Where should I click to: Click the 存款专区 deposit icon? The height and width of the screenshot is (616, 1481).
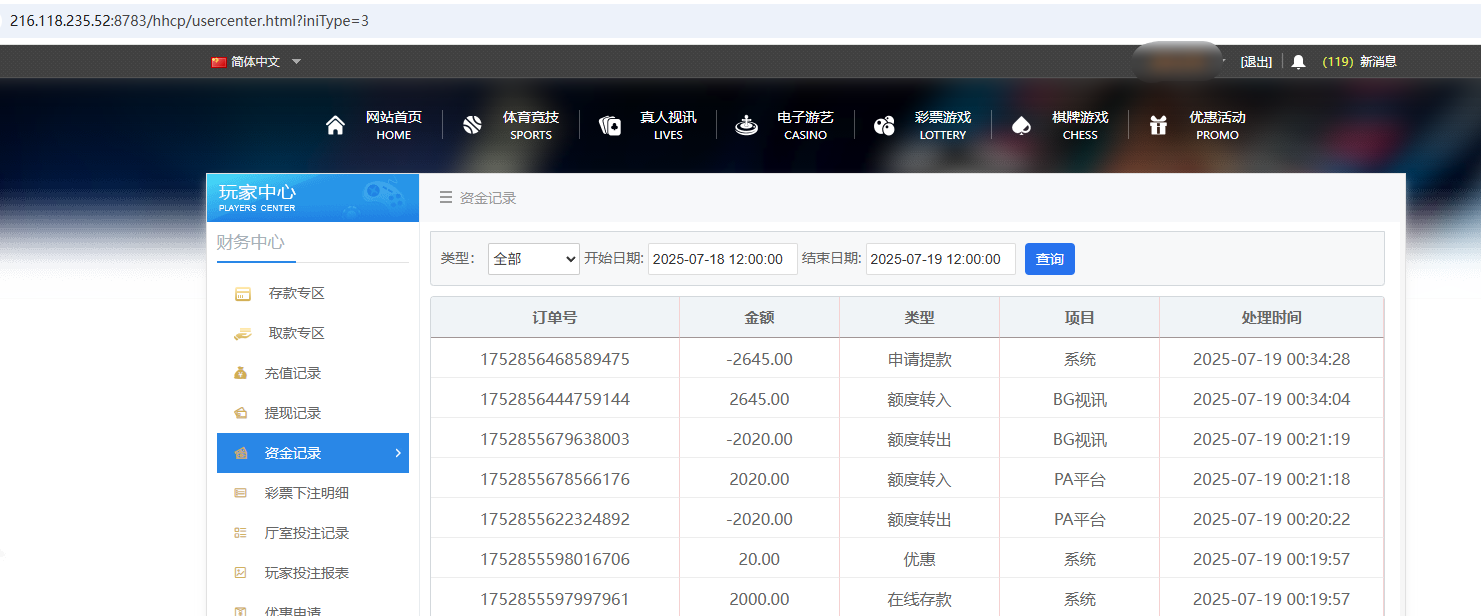point(241,293)
